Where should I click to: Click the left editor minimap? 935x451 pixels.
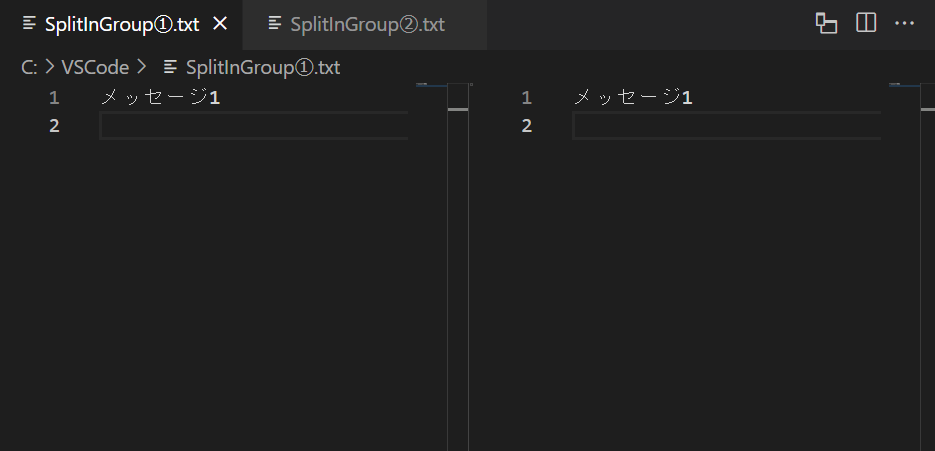point(431,267)
